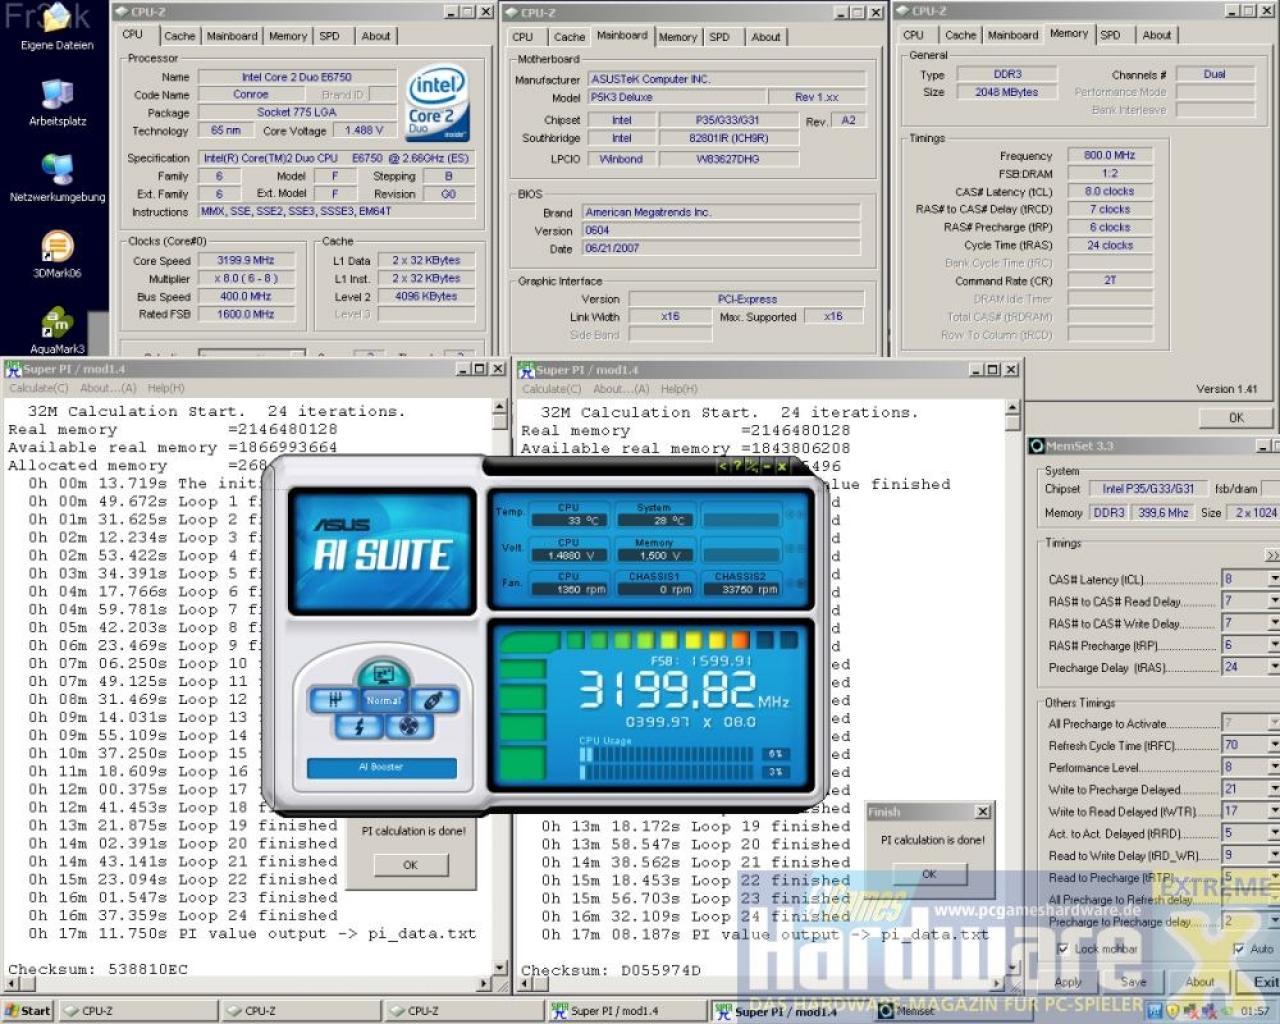
Task: Click the right Super PI vertical scrollbar up arrow
Action: coord(1013,408)
